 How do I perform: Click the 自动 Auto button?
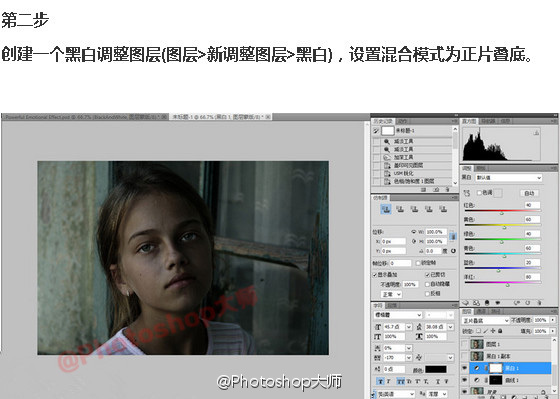529,193
